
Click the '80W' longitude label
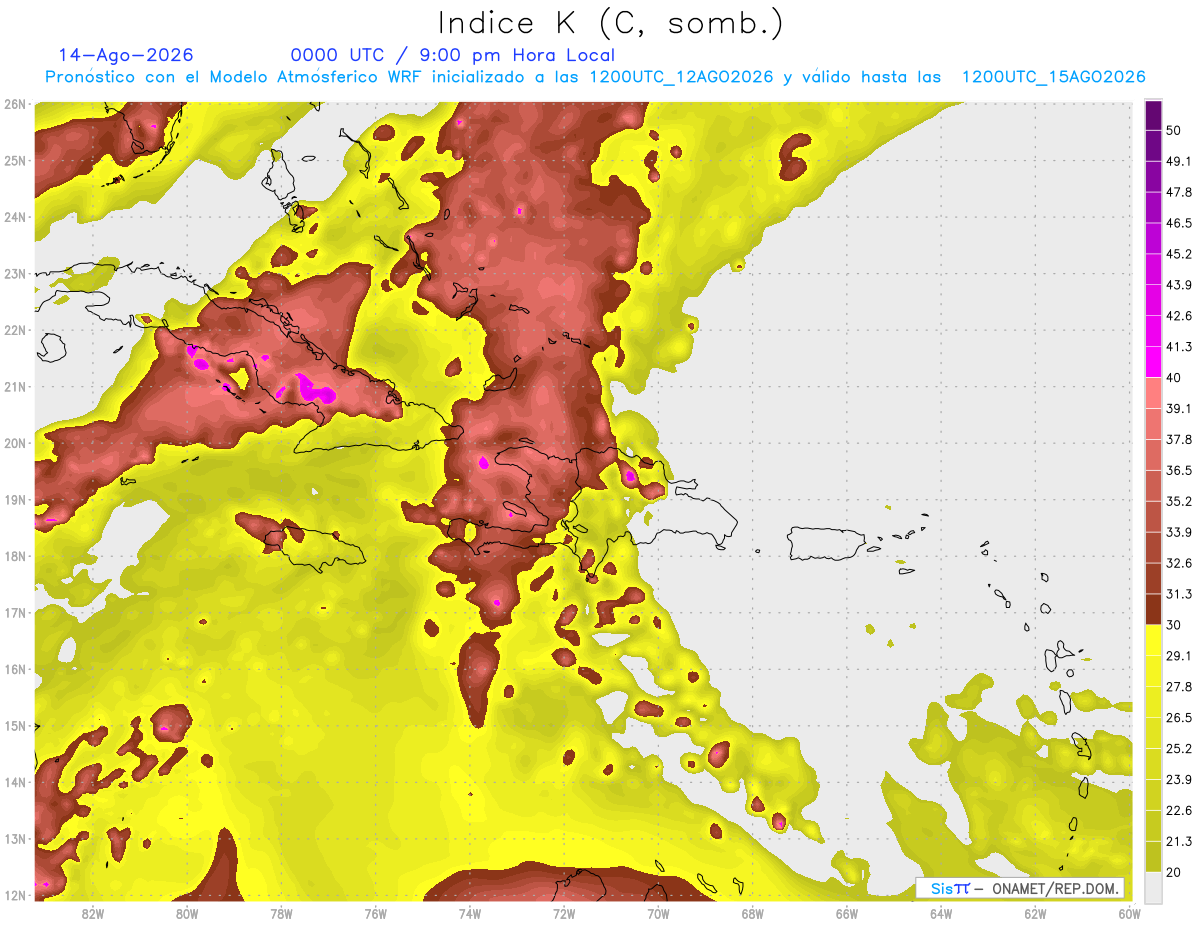(x=187, y=913)
